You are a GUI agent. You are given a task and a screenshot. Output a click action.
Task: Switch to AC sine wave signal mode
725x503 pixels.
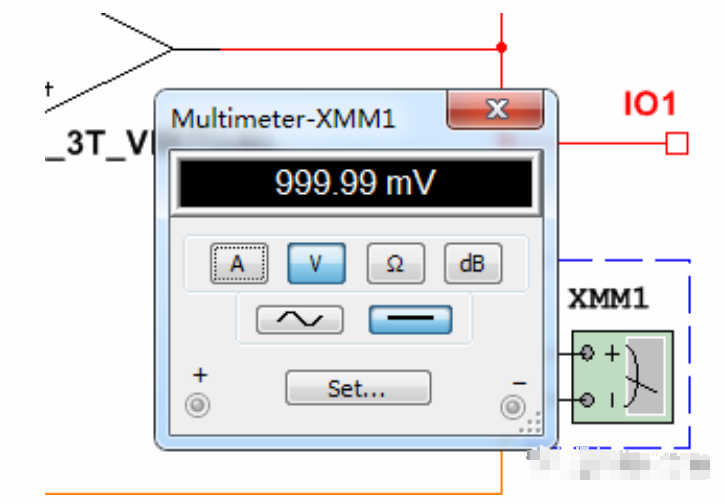click(x=300, y=319)
